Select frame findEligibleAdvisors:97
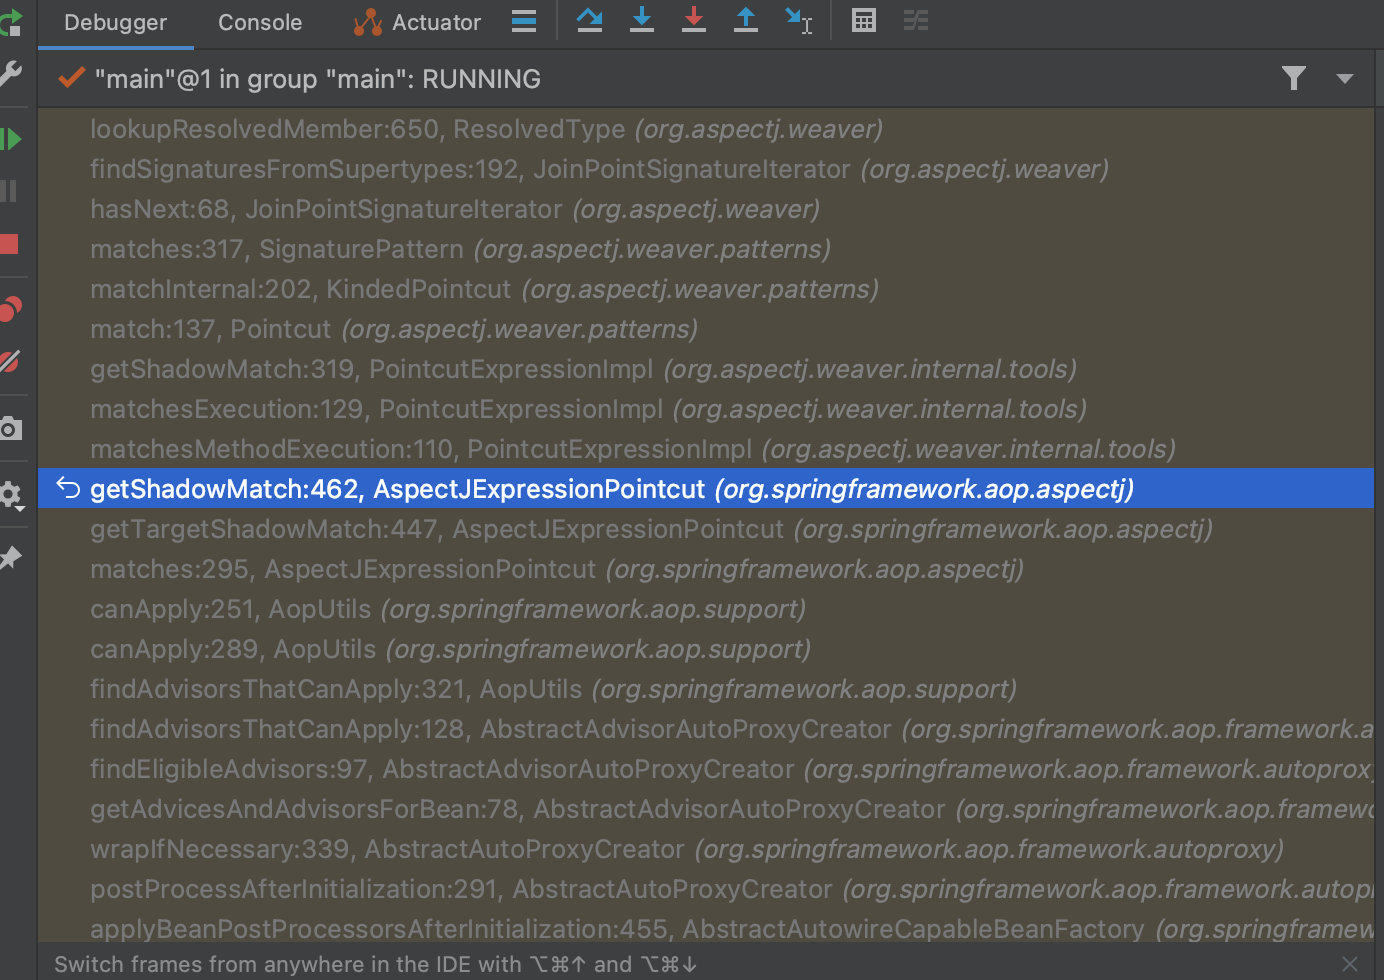 point(705,769)
